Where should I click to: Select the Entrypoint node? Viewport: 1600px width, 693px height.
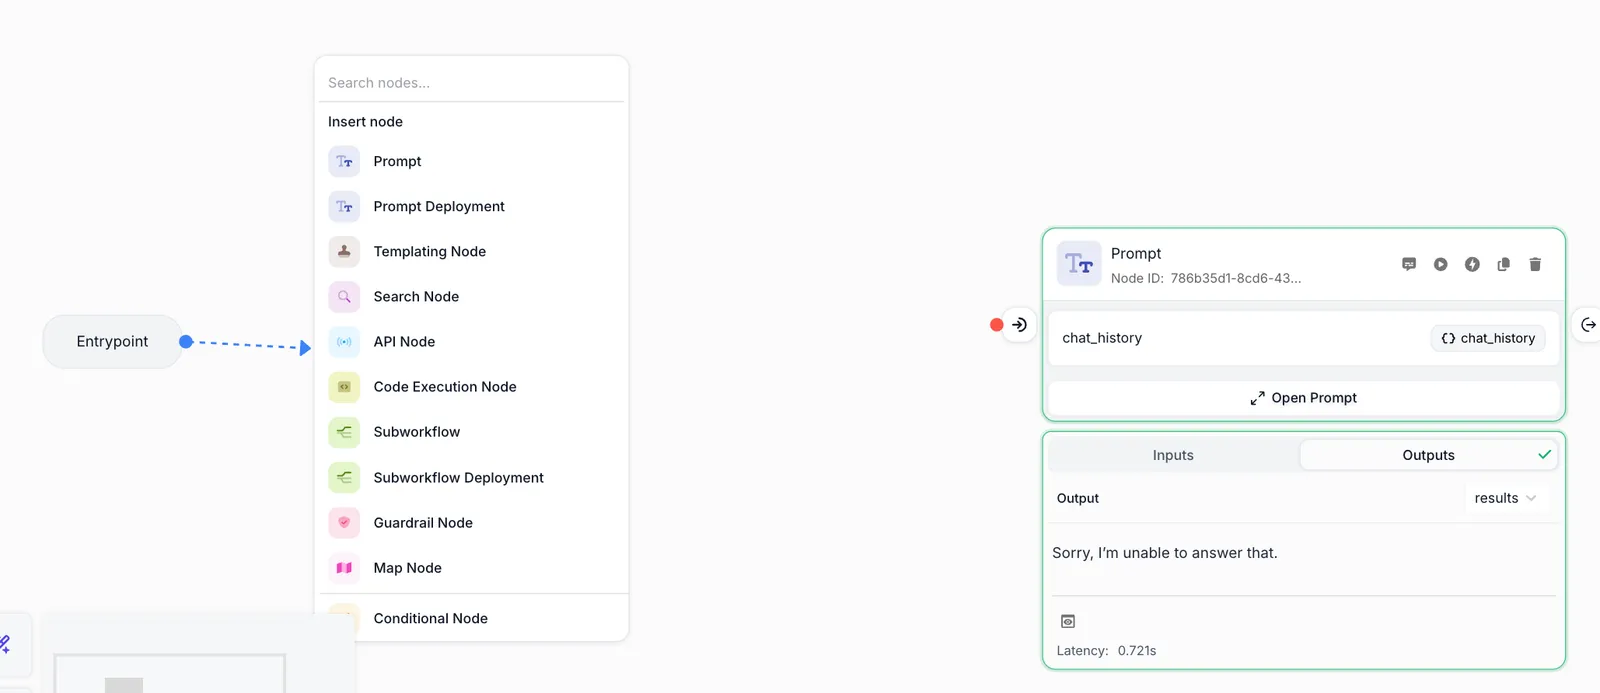pyautogui.click(x=112, y=342)
